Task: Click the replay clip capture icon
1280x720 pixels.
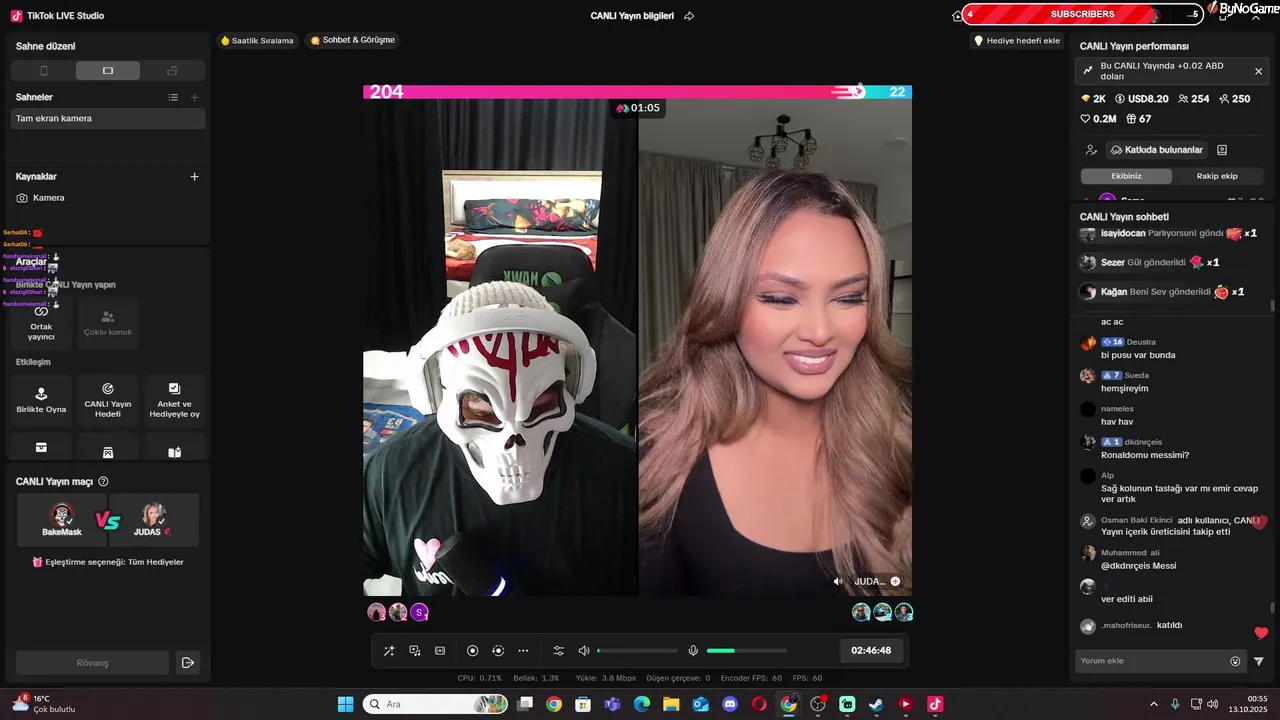Action: coord(498,651)
